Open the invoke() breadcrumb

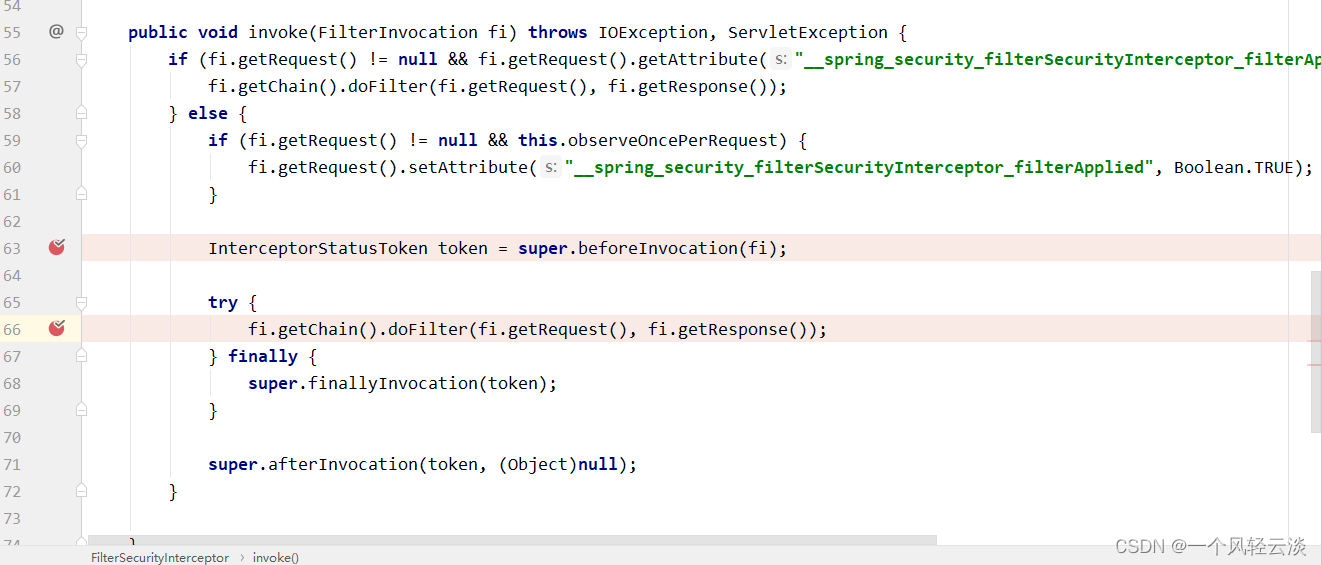tap(276, 557)
